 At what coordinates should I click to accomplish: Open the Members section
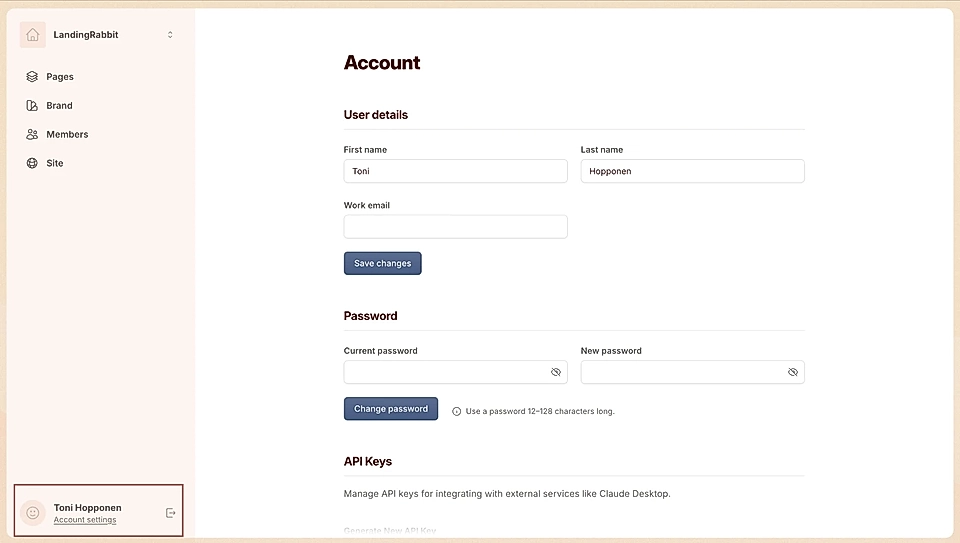pyautogui.click(x=67, y=134)
